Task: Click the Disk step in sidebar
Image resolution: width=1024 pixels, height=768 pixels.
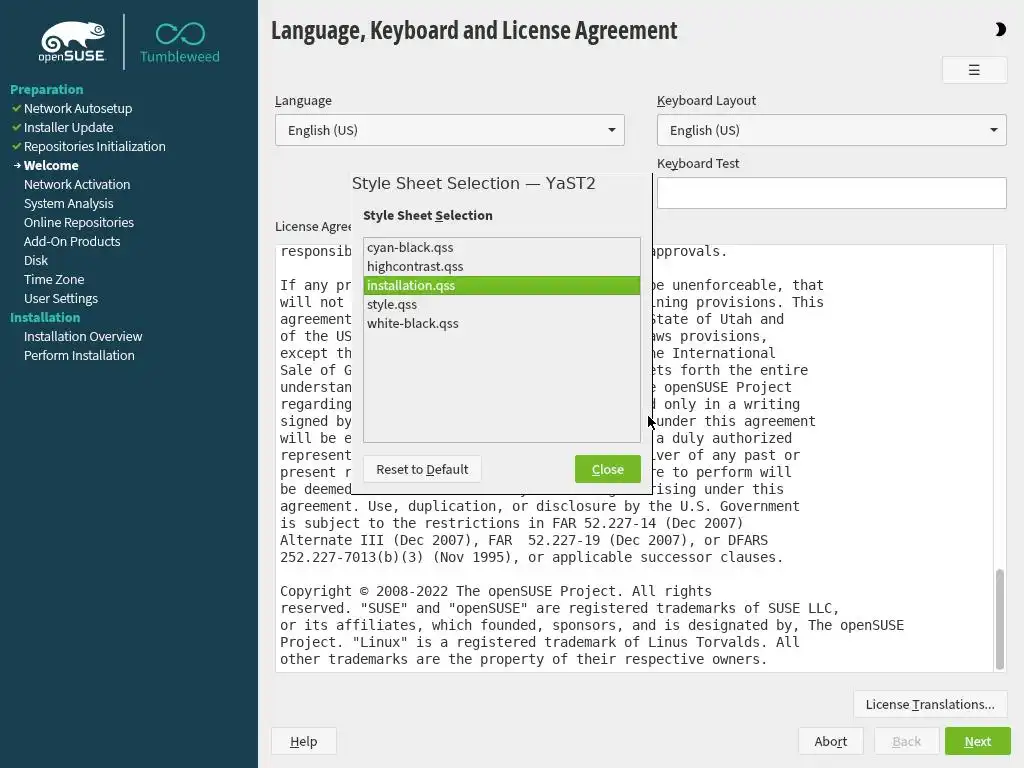Action: click(36, 260)
